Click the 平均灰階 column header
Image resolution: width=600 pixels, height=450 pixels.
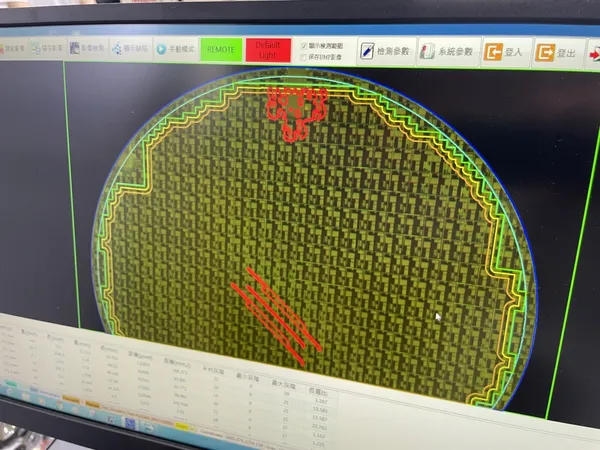point(213,370)
